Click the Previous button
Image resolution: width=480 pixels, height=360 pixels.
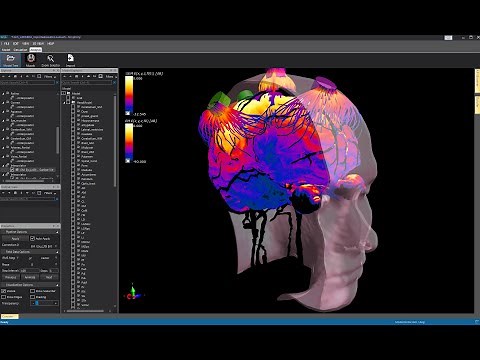pyautogui.click(x=11, y=277)
